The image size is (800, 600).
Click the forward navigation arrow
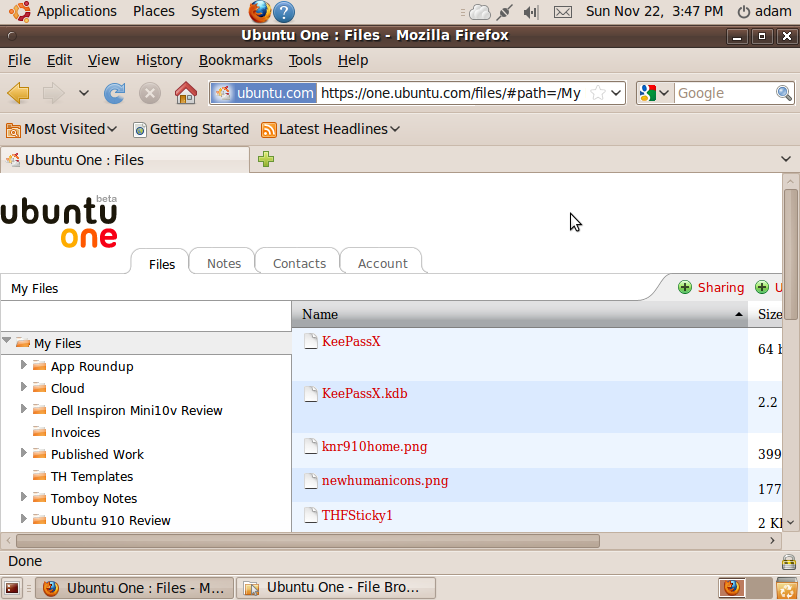54,93
